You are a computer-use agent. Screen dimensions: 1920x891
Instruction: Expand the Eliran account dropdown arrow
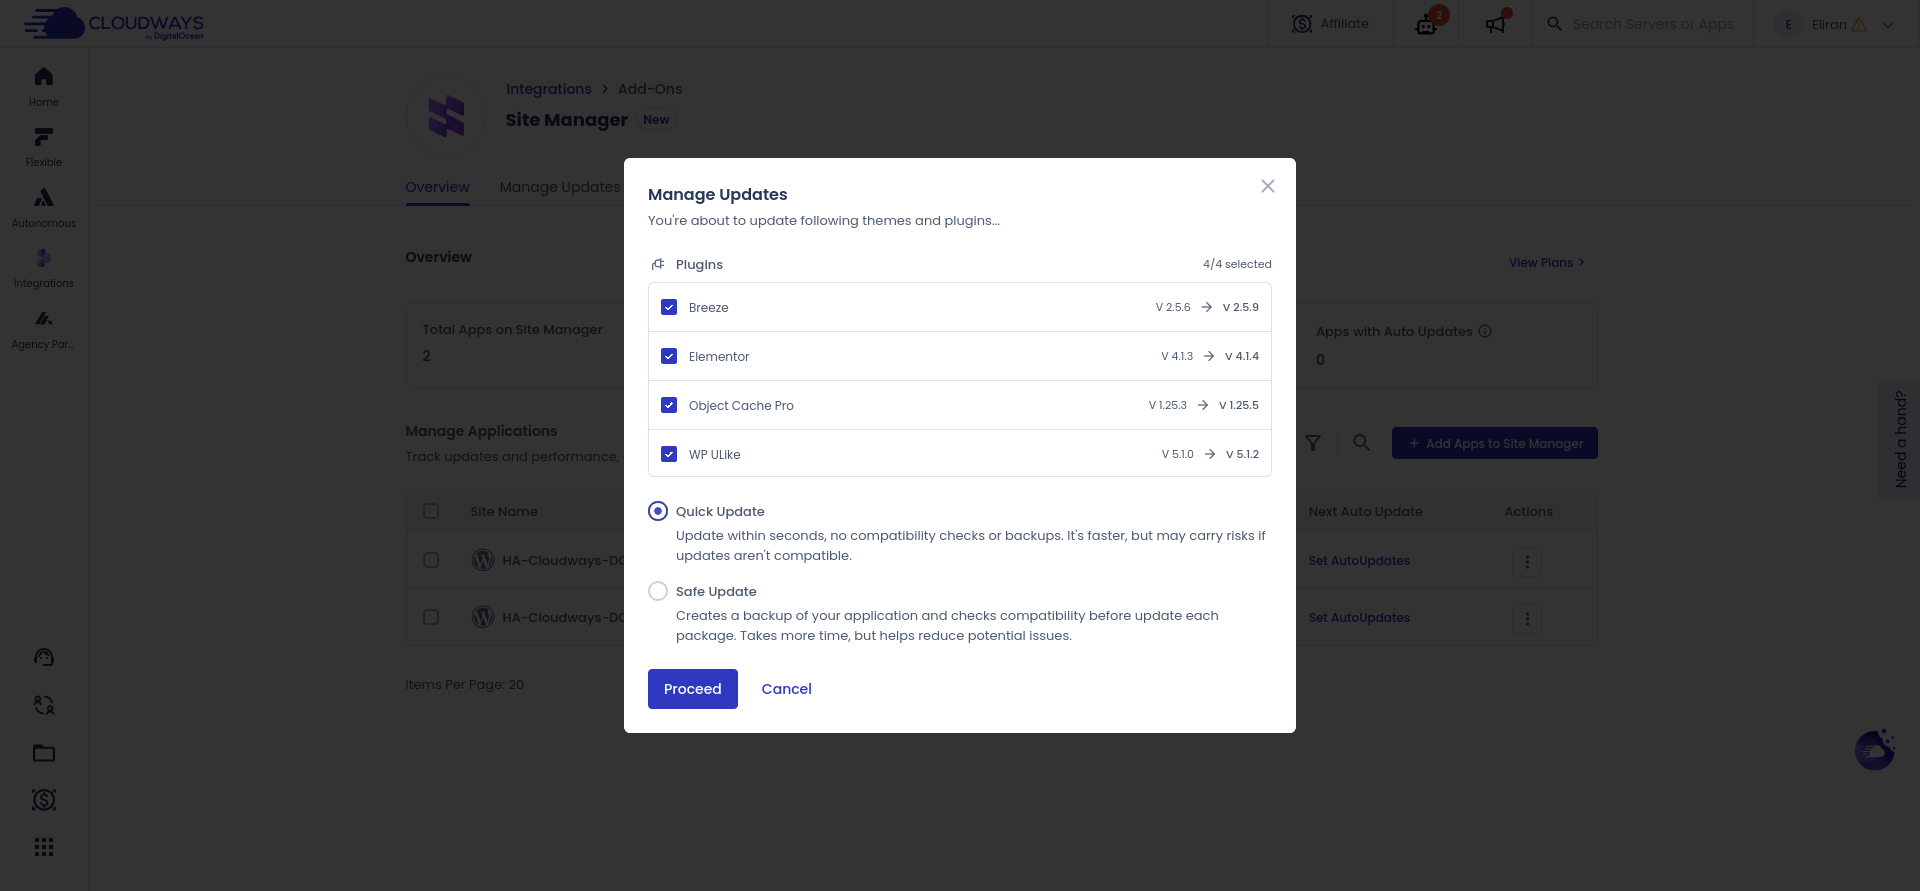[x=1887, y=25]
